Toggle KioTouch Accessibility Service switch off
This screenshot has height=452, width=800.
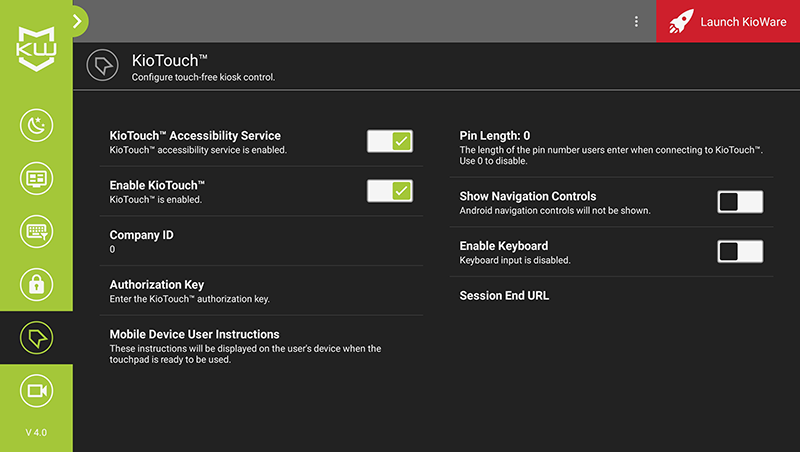390,141
